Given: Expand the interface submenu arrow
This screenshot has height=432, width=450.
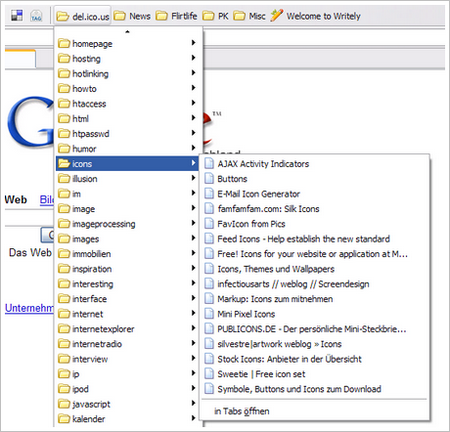Looking at the screenshot, I should (193, 298).
